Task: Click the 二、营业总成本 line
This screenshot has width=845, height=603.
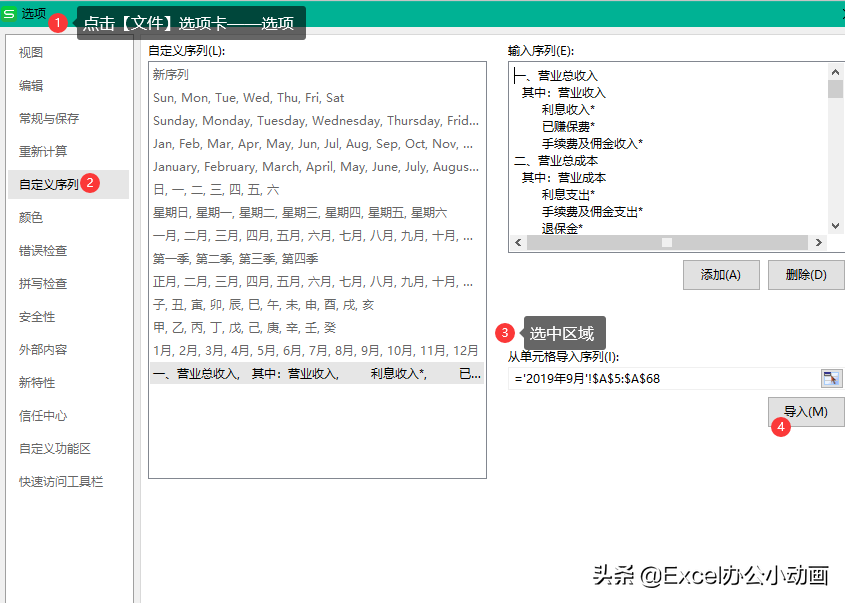Action: click(556, 161)
